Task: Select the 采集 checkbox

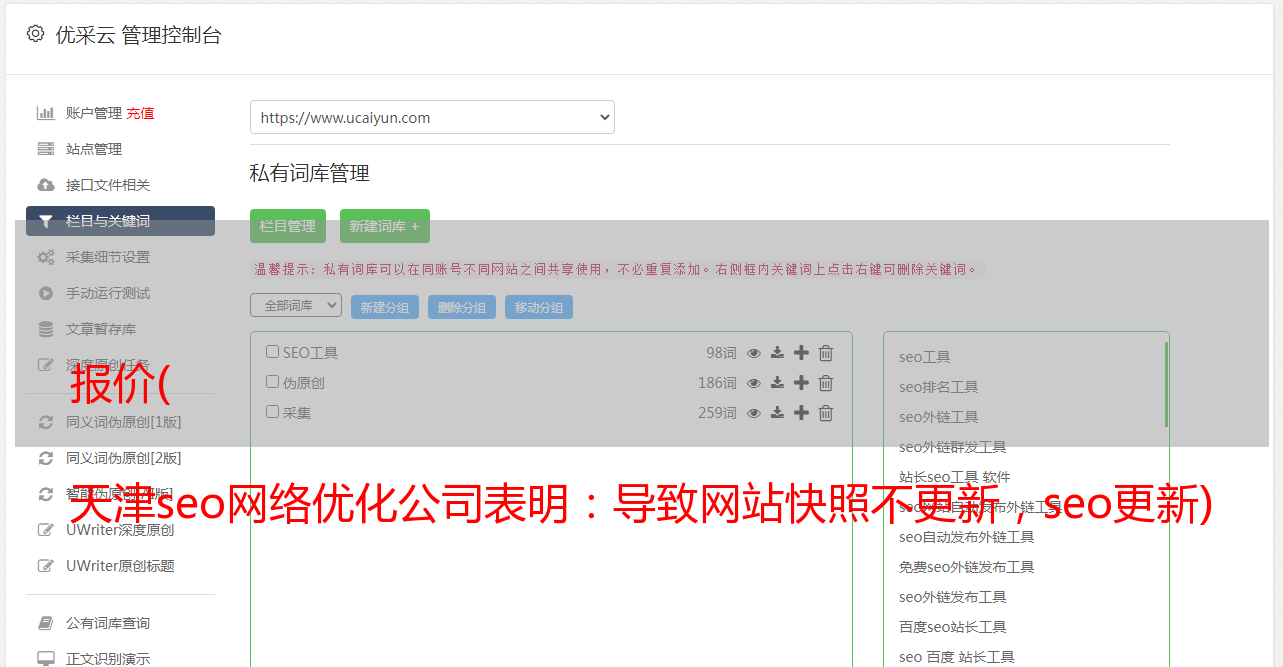Action: [272, 412]
